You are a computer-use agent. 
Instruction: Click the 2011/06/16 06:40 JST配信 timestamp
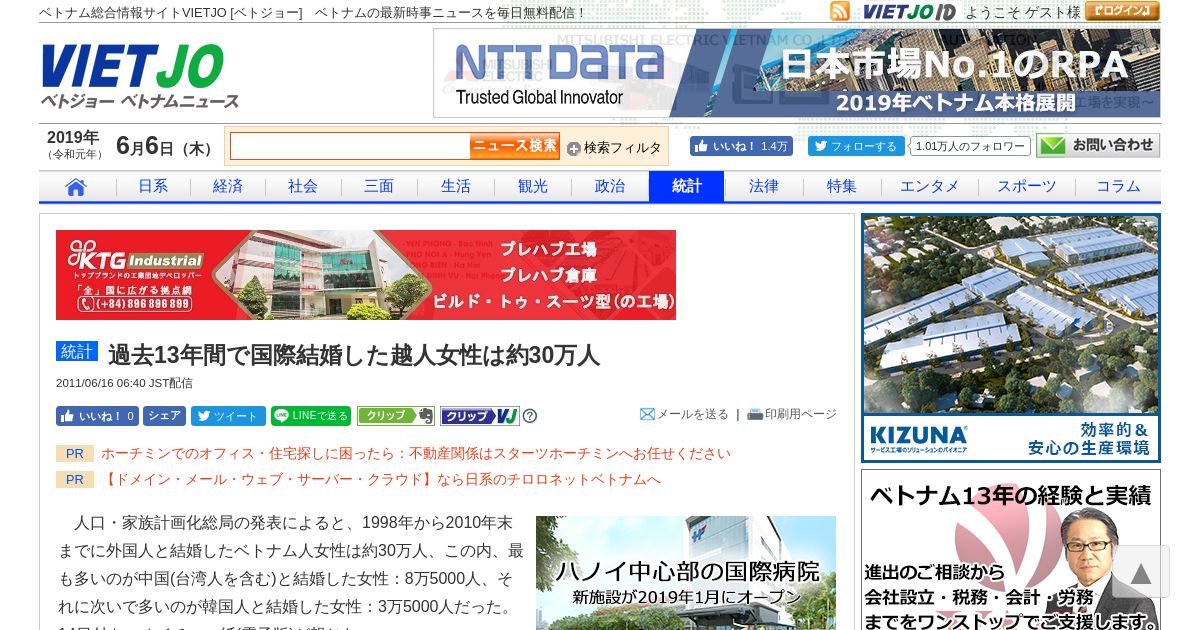(x=124, y=383)
